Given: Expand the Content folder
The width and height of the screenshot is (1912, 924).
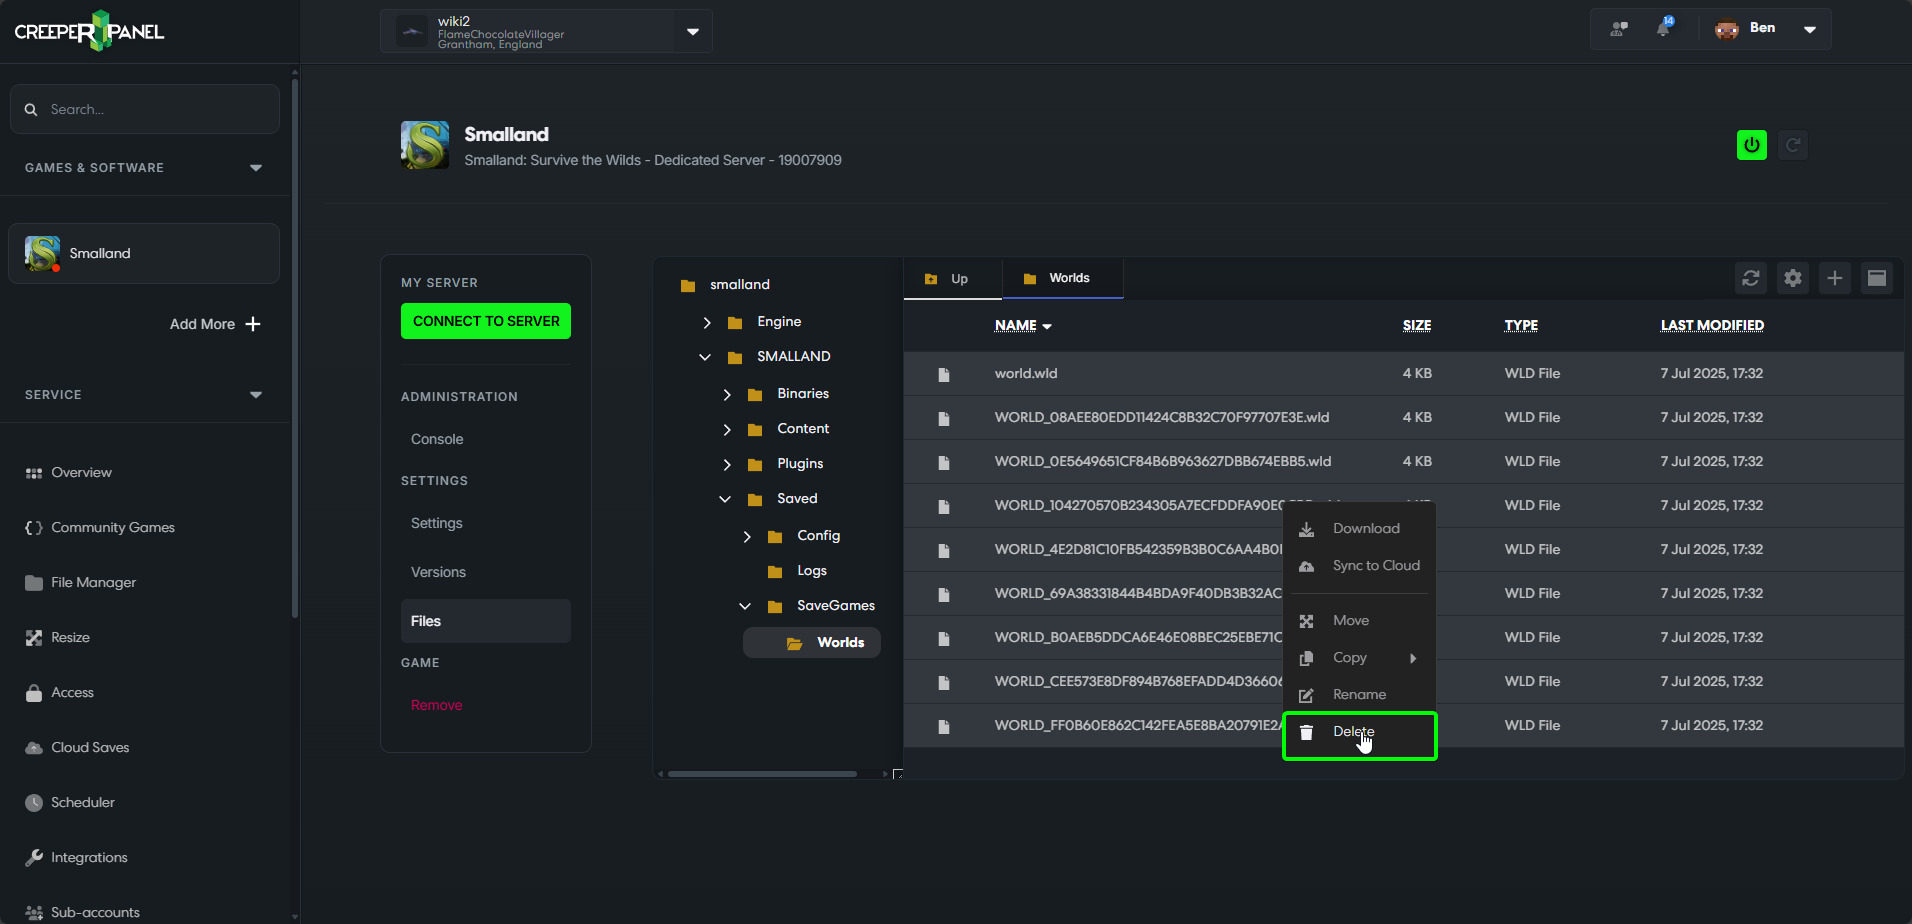Looking at the screenshot, I should (727, 429).
